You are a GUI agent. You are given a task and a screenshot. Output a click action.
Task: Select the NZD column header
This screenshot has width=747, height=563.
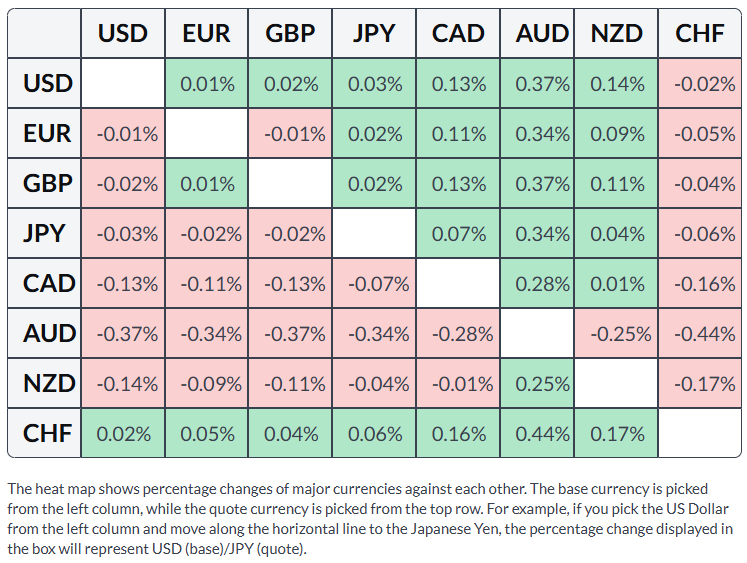pyautogui.click(x=616, y=33)
